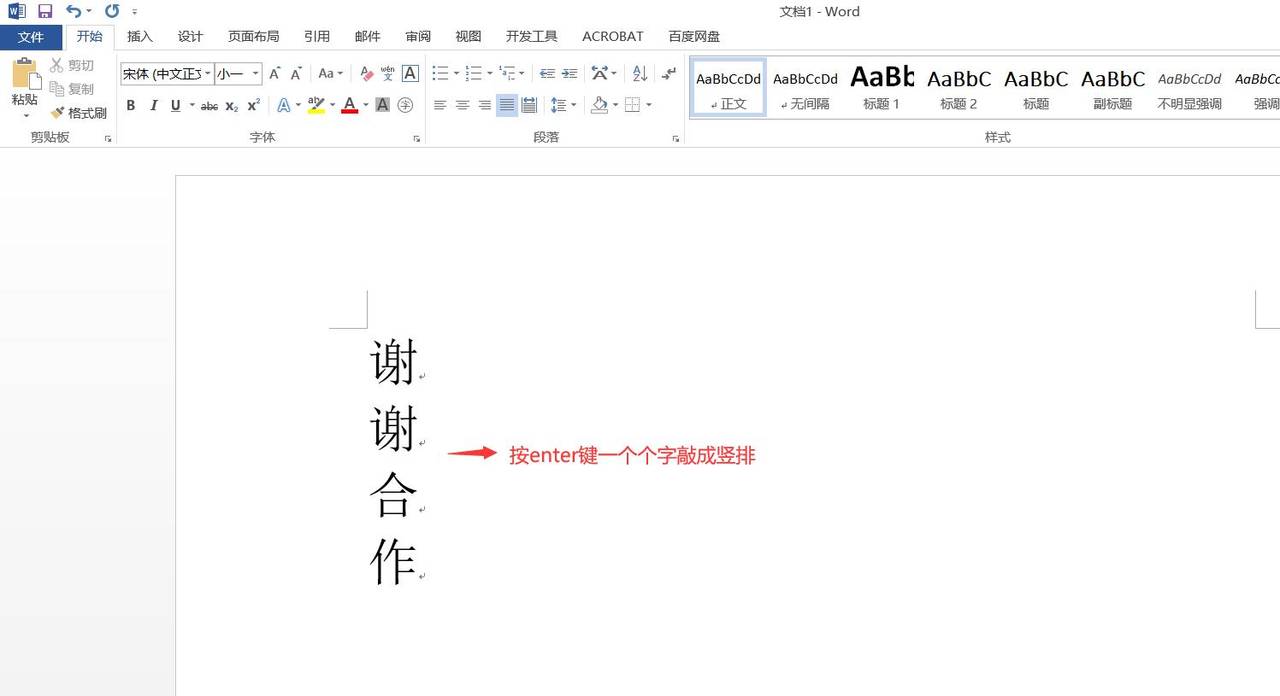This screenshot has height=696, width=1280.
Task: Click the Sort (排序) icon
Action: click(x=639, y=73)
